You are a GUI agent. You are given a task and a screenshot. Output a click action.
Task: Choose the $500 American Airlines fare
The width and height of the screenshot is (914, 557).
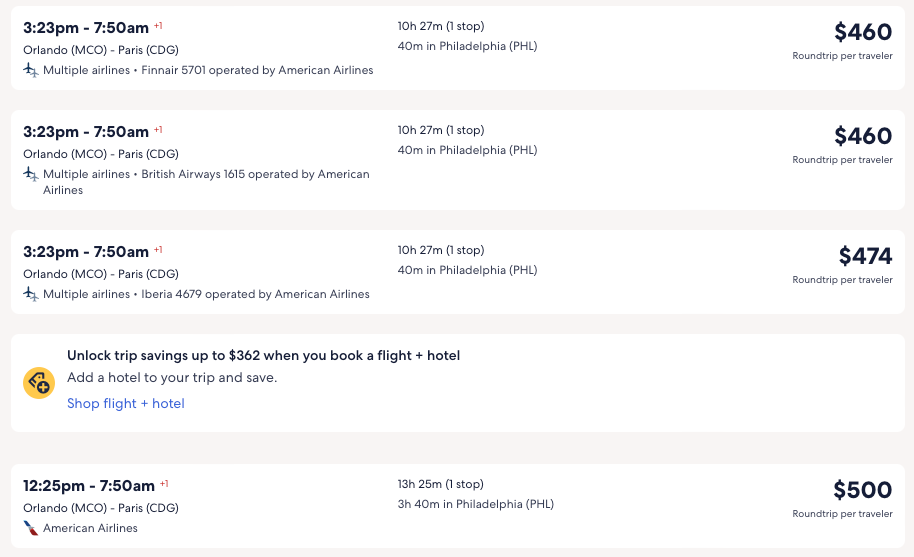click(x=862, y=490)
